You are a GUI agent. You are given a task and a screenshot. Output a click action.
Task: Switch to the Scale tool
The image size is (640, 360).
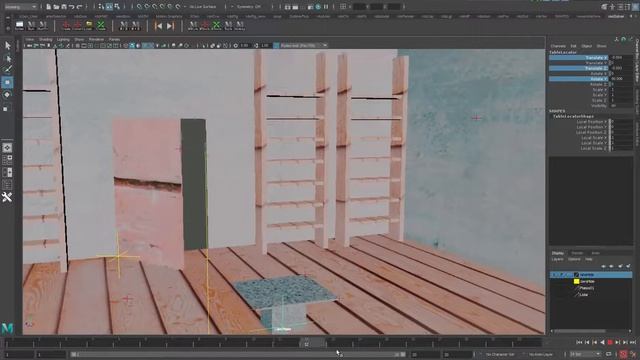[6, 109]
